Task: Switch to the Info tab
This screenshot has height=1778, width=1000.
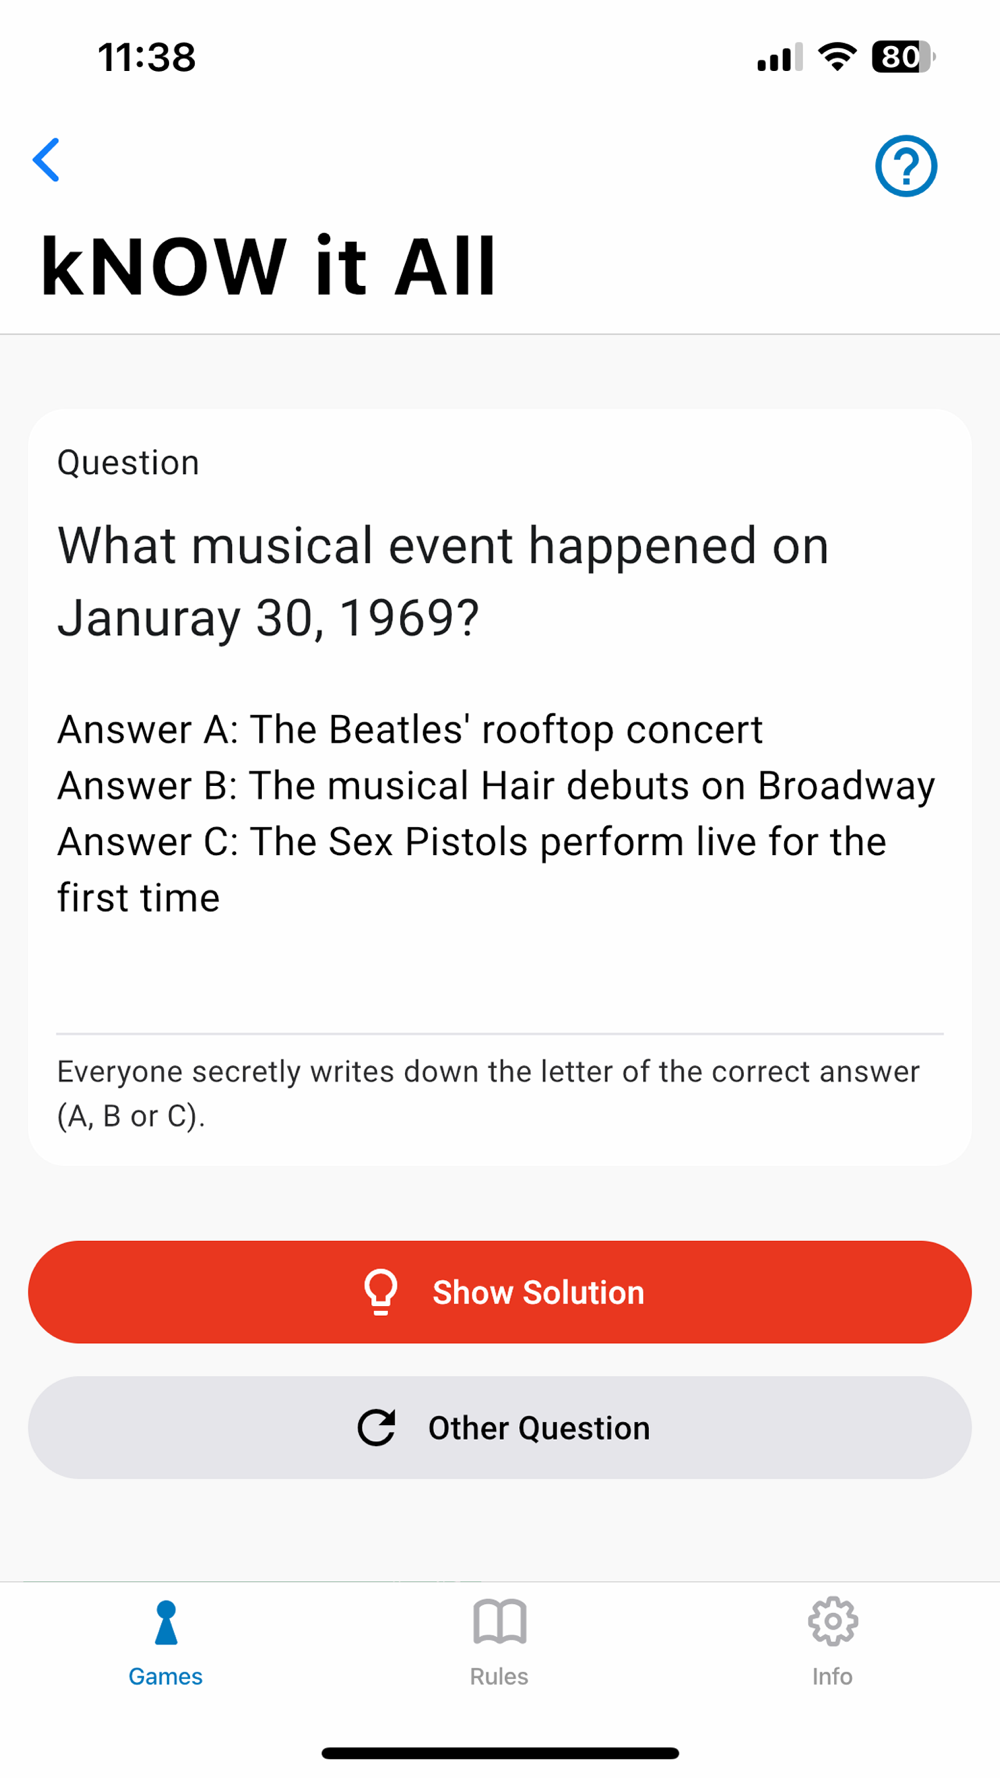Action: tap(832, 1676)
